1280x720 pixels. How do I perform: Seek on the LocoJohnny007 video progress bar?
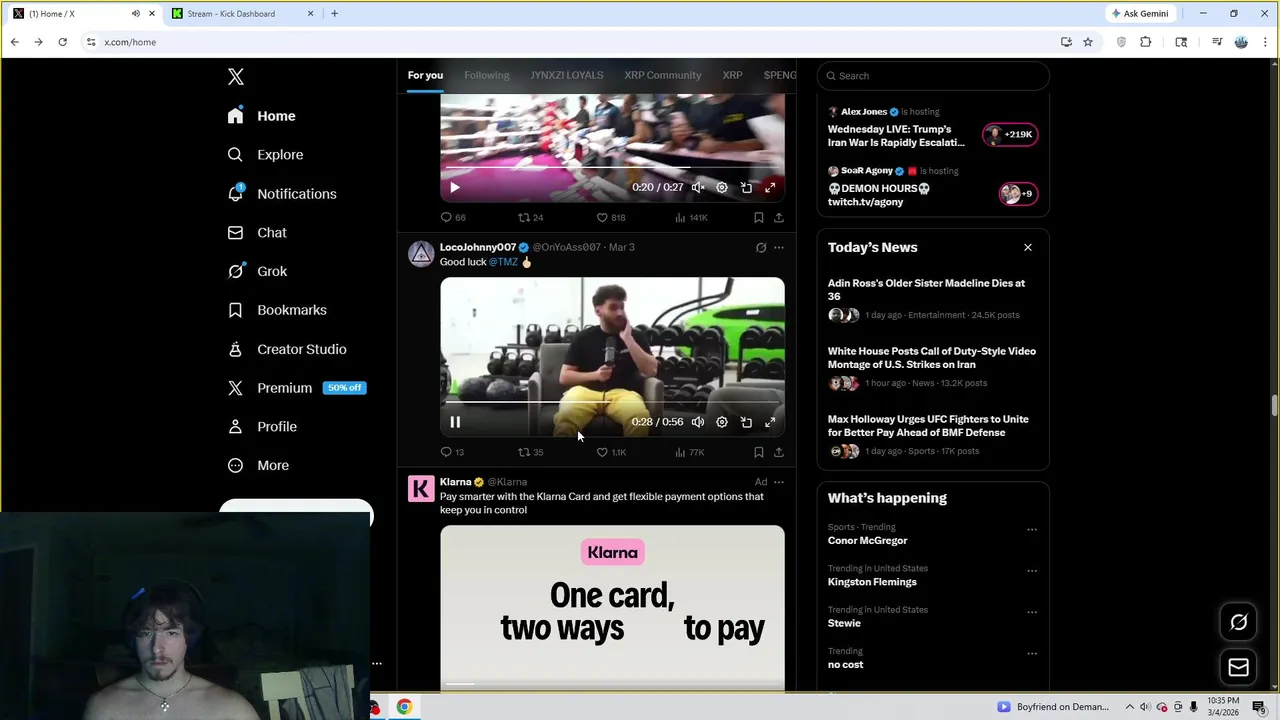612,402
